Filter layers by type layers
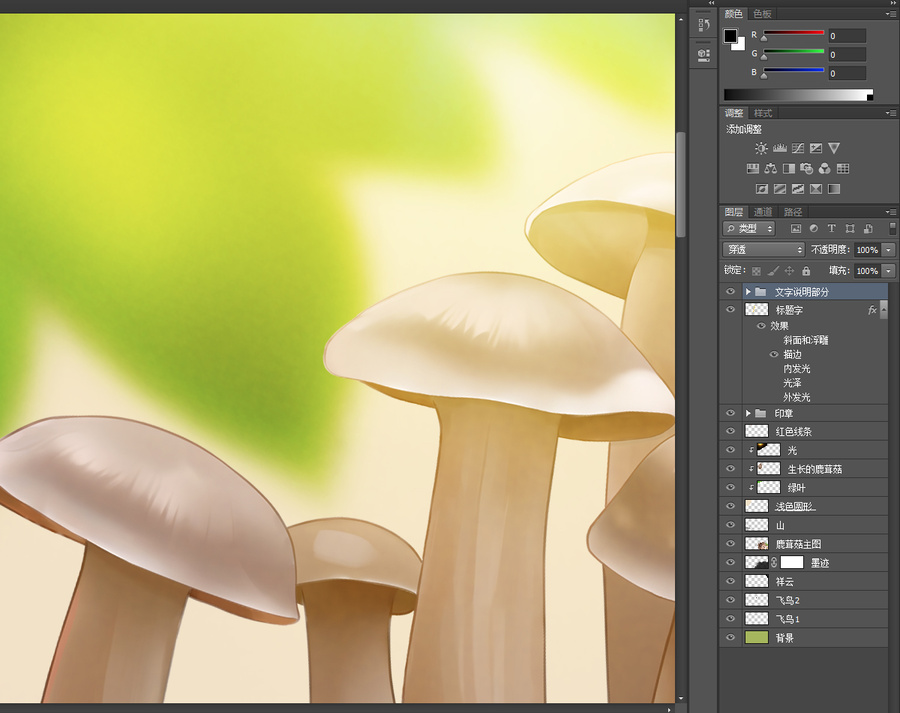Screen dimensions: 900x713 coord(831,228)
